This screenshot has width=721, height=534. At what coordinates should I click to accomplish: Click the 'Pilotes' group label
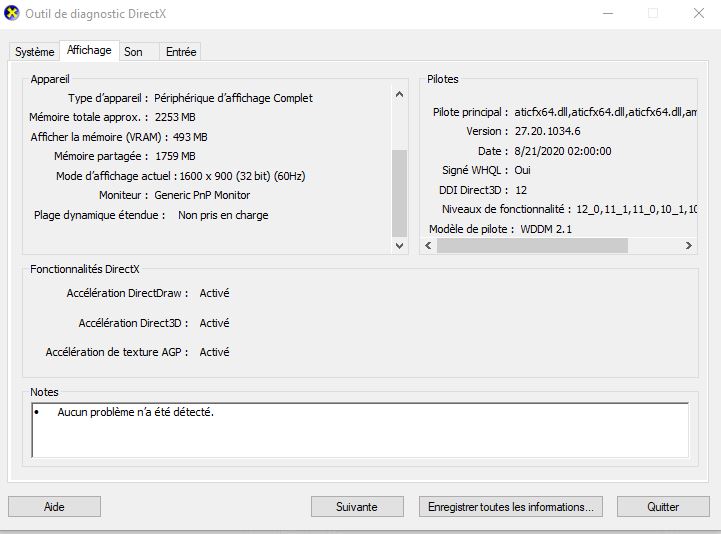coord(443,79)
